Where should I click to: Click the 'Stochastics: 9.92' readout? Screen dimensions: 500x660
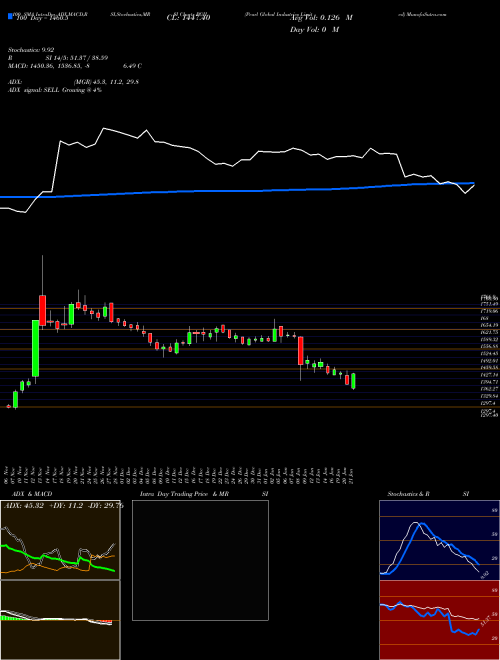pyautogui.click(x=31, y=50)
